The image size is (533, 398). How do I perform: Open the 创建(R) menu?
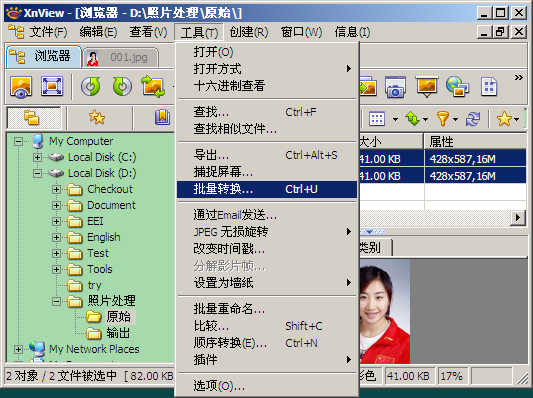pyautogui.click(x=249, y=32)
